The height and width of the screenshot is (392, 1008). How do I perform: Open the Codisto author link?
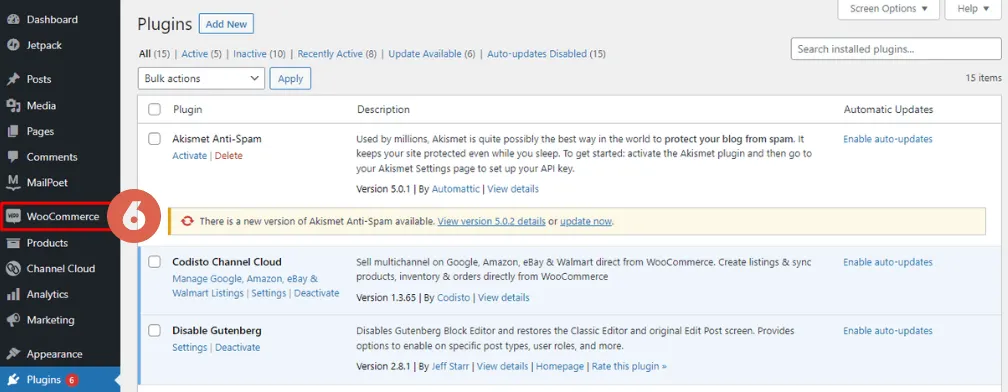[453, 298]
